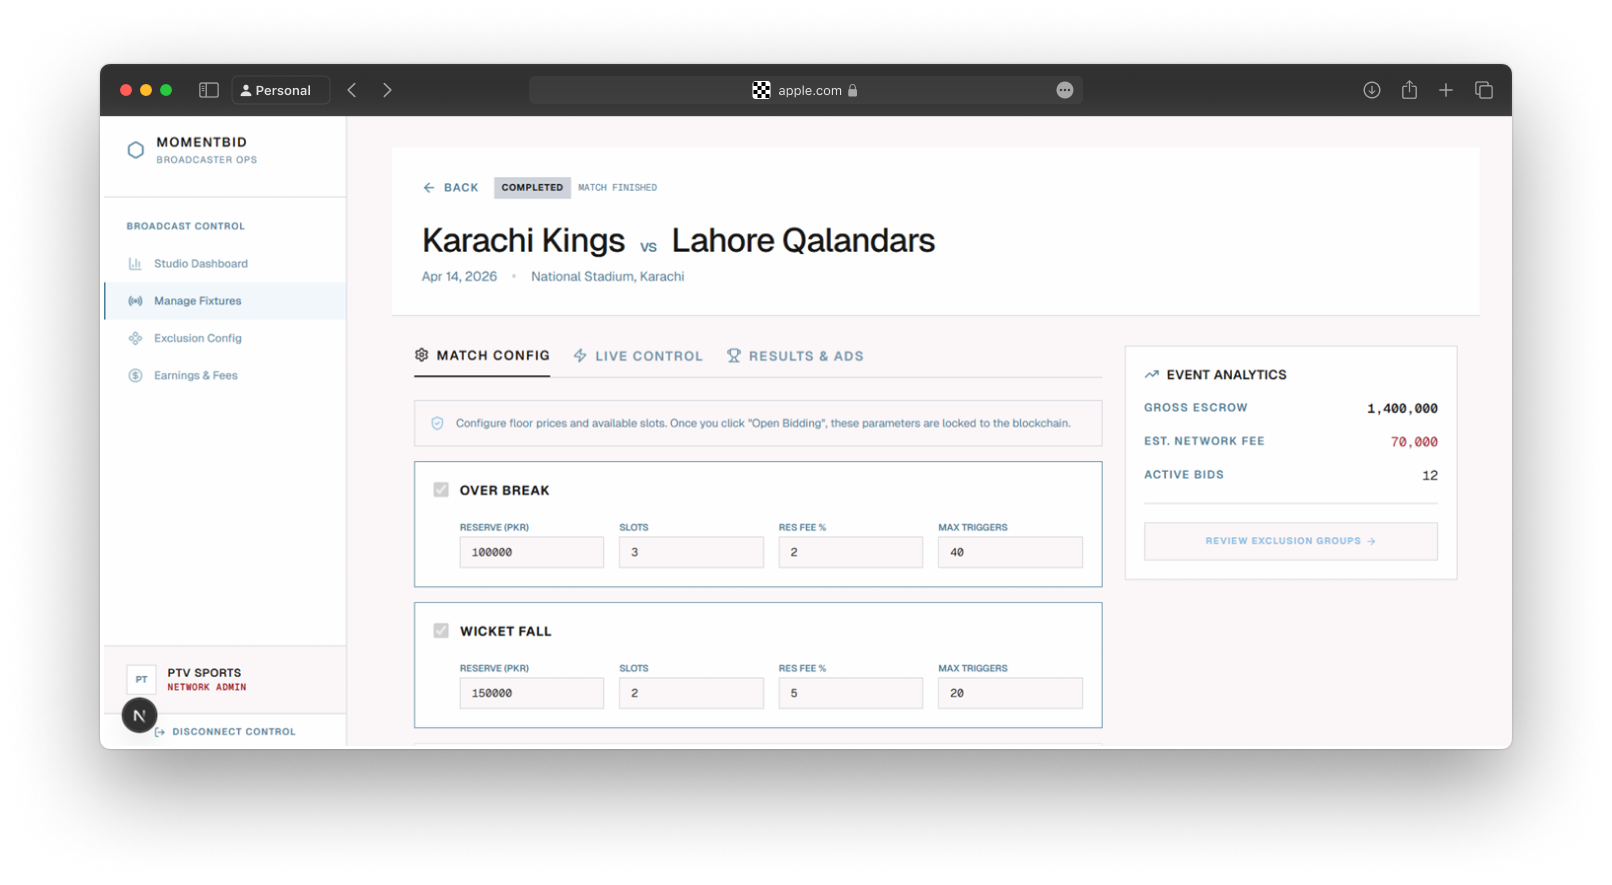Click Wicket Fall Slots field
Viewport: 1612px width, 885px height.
pyautogui.click(x=691, y=693)
